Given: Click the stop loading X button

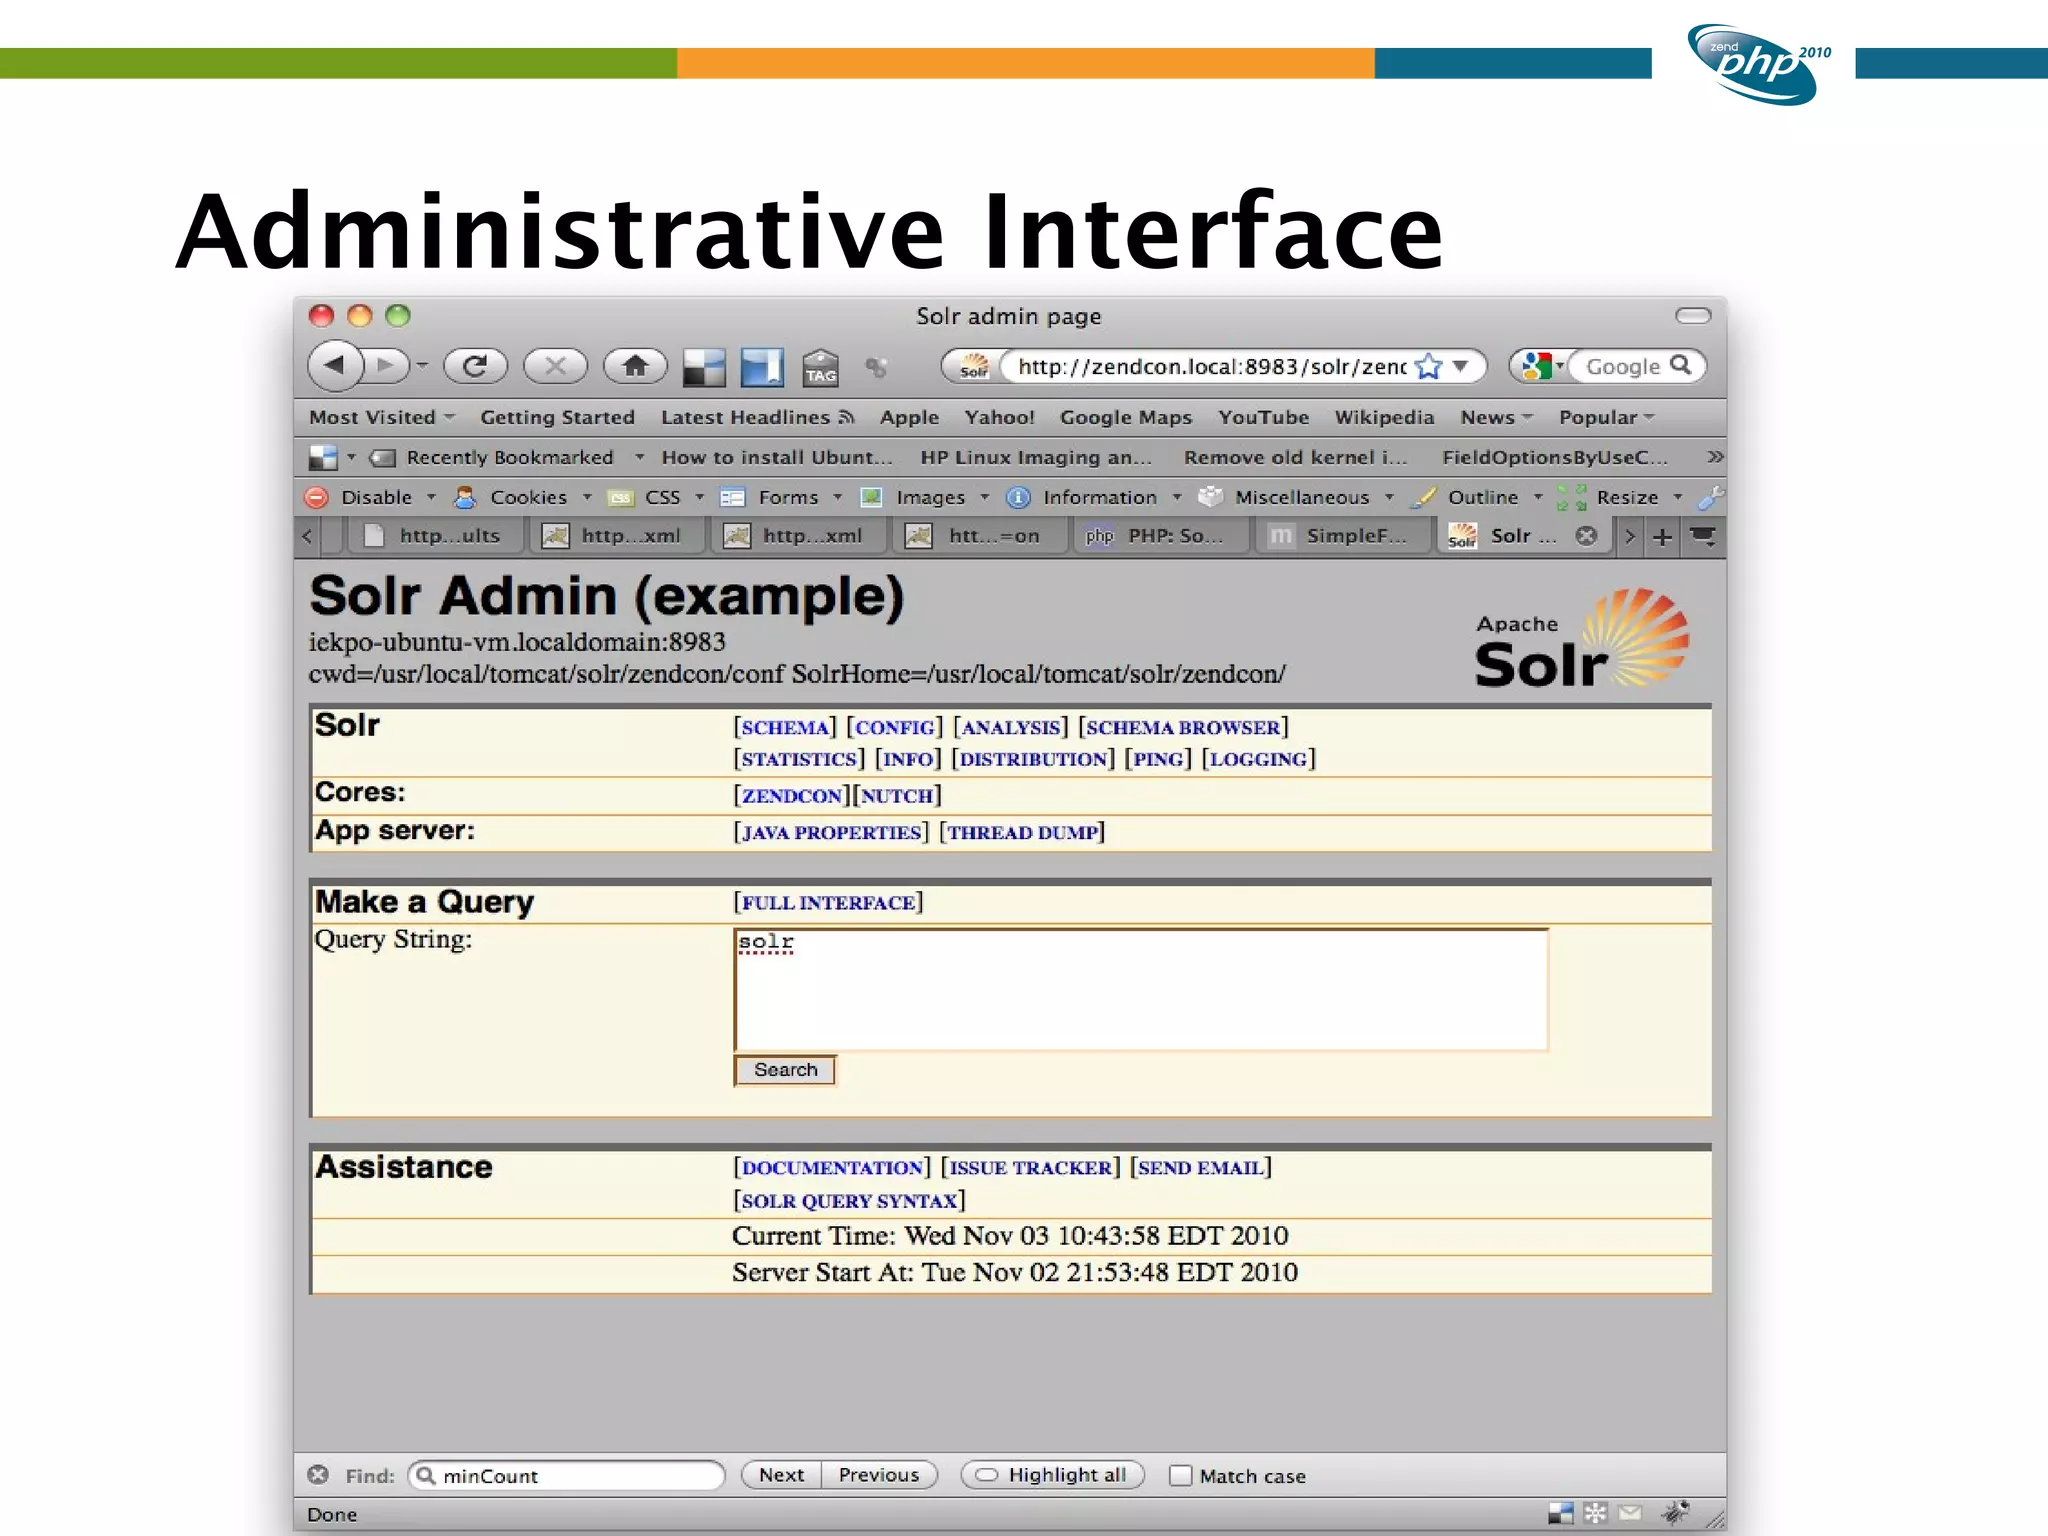Looking at the screenshot, I should (x=555, y=366).
